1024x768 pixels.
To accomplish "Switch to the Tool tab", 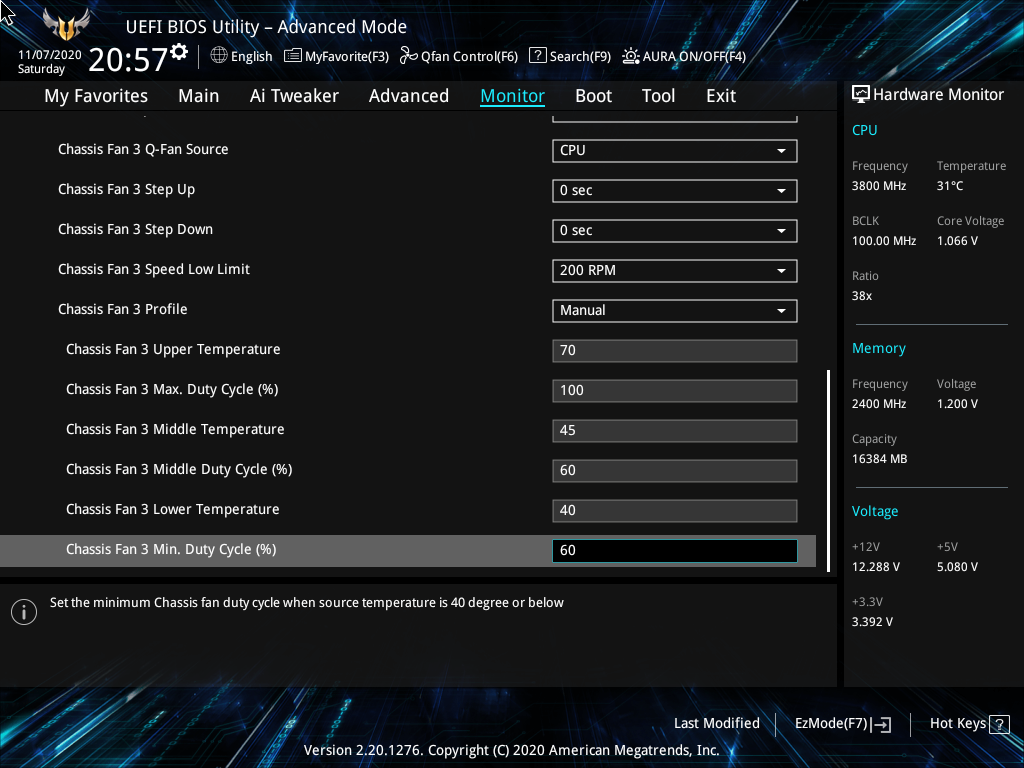I will 658,96.
